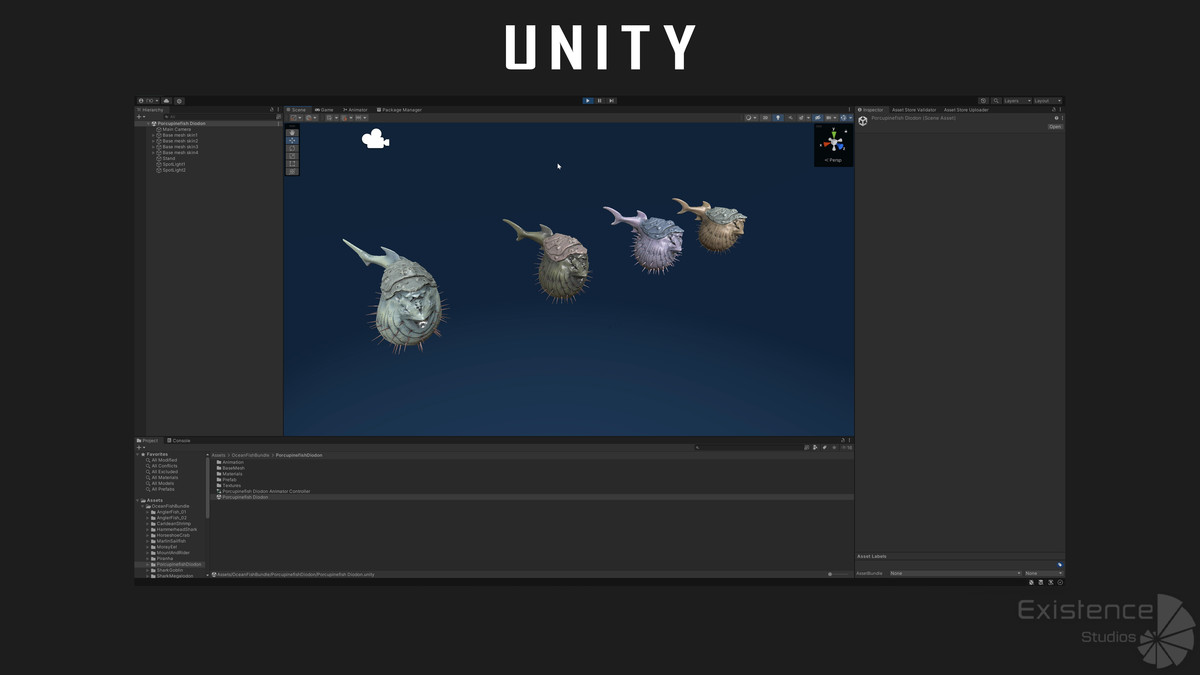Click the Play button in the toolbar
Screen dimensions: 1200x675
(588, 100)
